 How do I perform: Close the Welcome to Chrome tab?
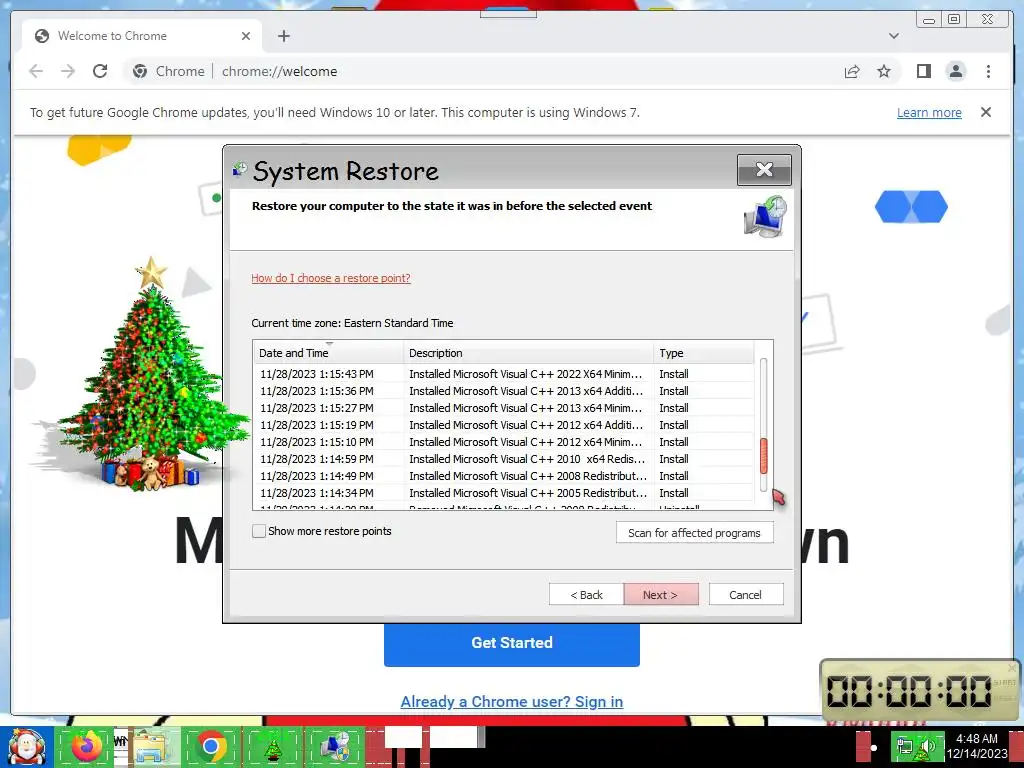click(x=246, y=36)
